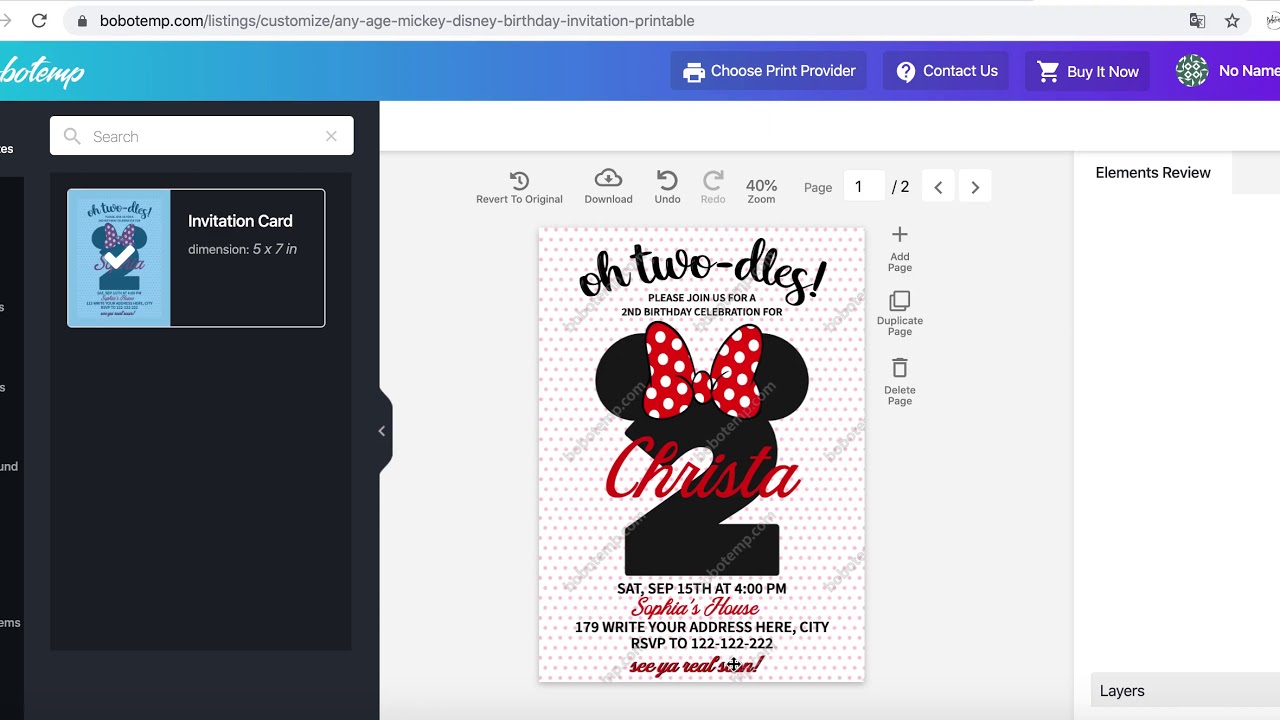
Task: Duplicate the current page
Action: (x=900, y=314)
